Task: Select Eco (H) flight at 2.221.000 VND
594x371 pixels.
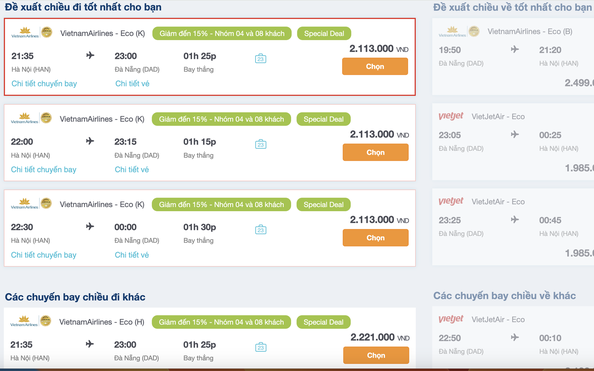Action: coord(376,355)
